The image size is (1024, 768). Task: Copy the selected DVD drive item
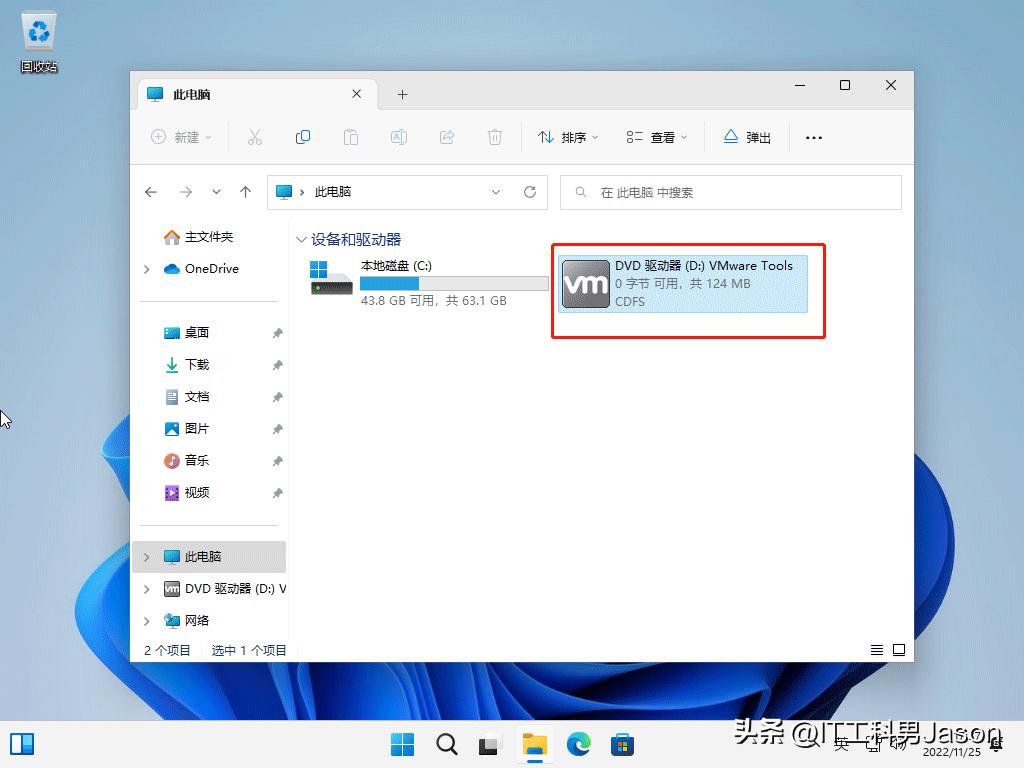(302, 137)
